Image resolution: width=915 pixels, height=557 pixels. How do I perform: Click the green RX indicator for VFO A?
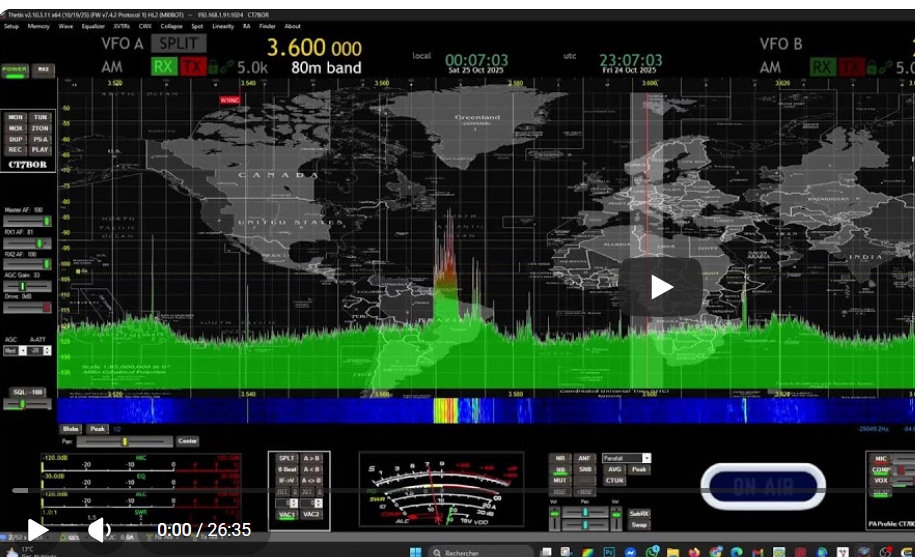coord(163,67)
